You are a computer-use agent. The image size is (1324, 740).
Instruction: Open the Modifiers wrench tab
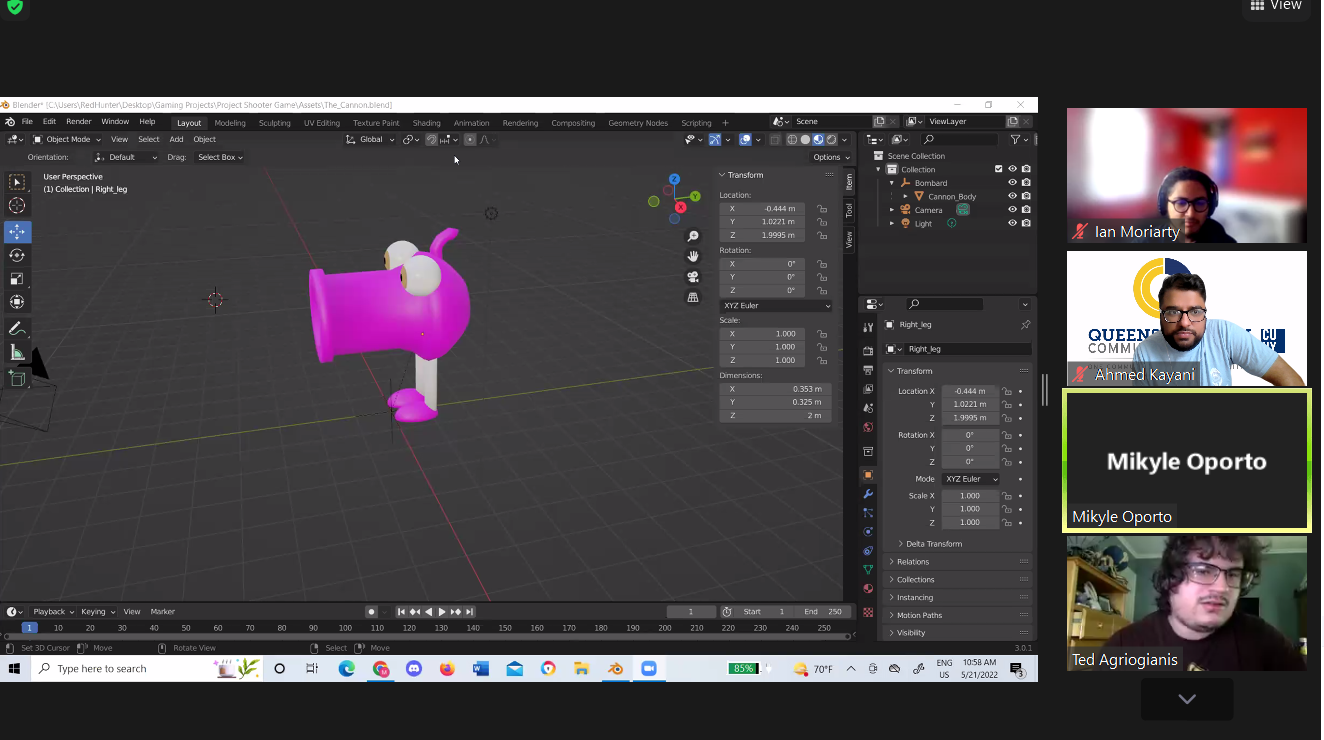(868, 493)
